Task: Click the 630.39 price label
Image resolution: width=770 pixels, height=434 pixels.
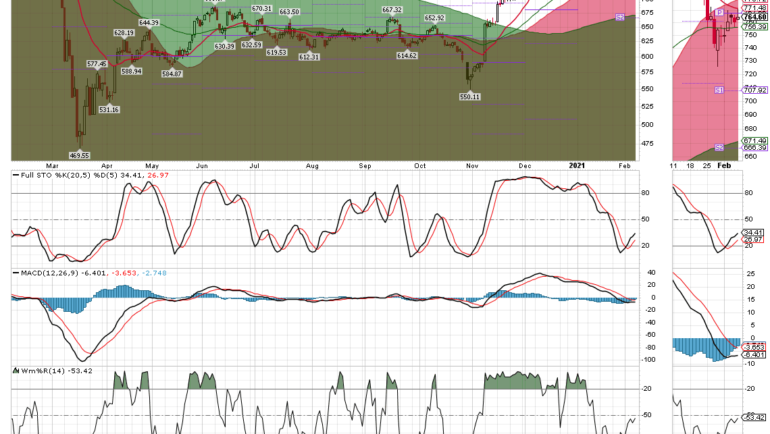Action: (x=224, y=46)
